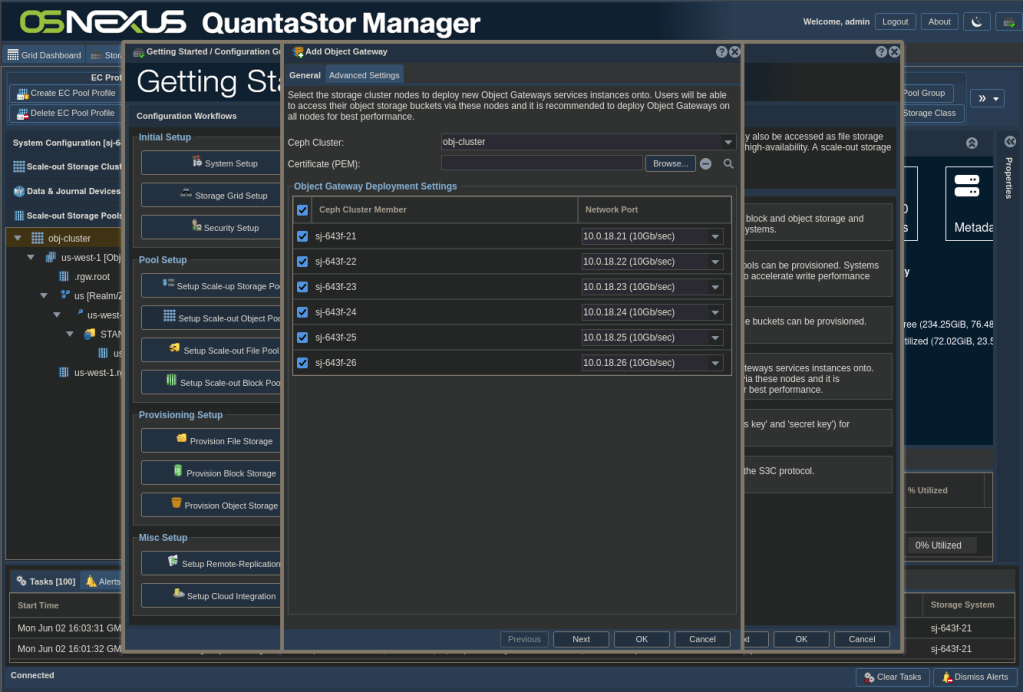Toggle dark mode with the moon icon

[976, 22]
